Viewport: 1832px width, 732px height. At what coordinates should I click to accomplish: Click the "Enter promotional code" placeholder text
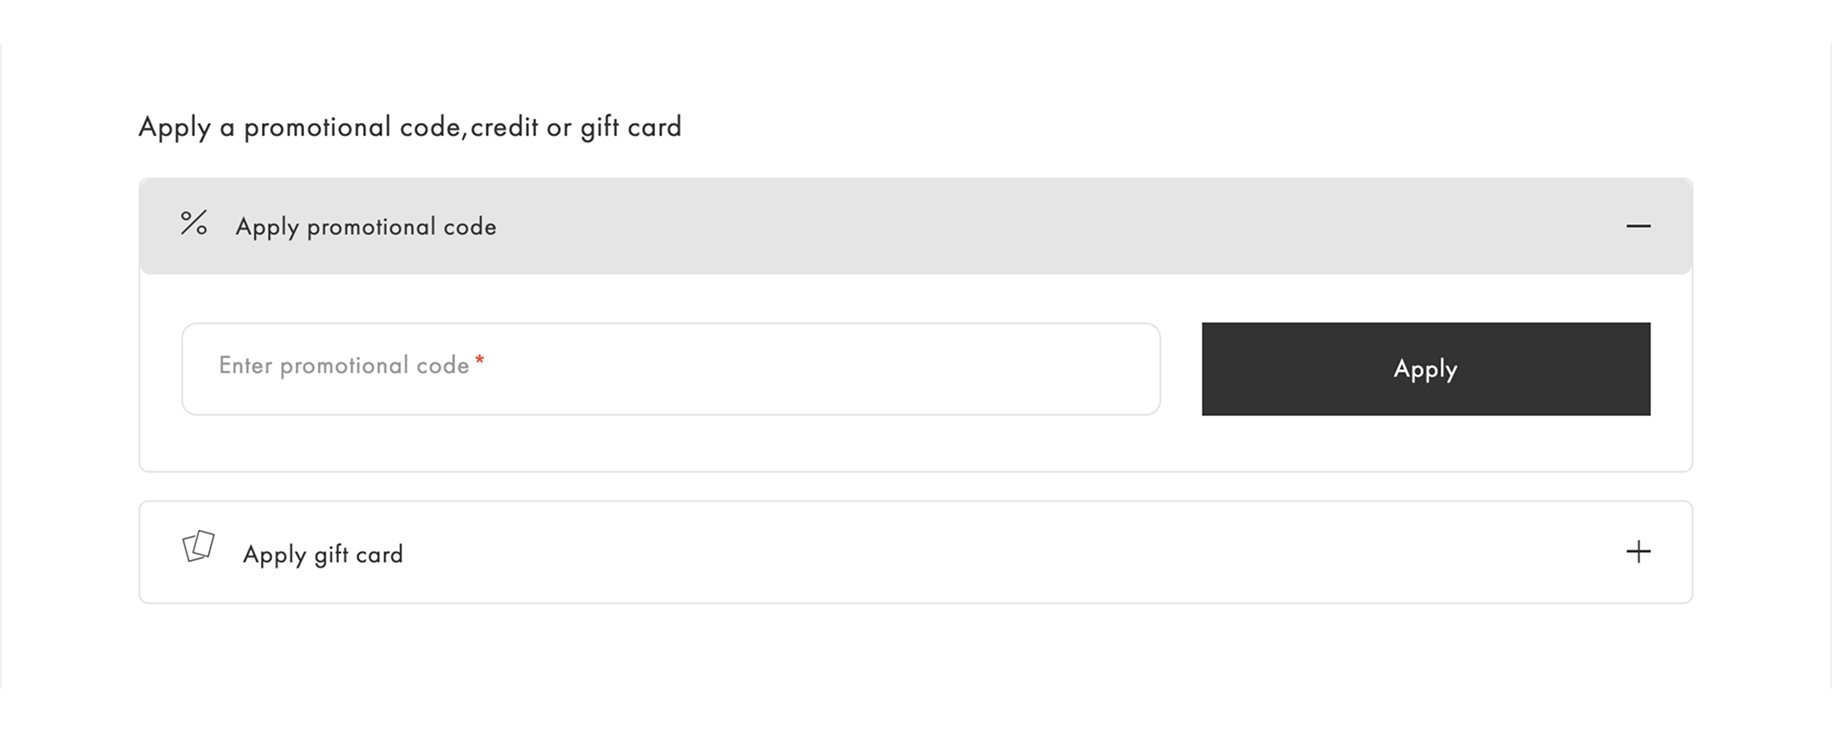344,366
